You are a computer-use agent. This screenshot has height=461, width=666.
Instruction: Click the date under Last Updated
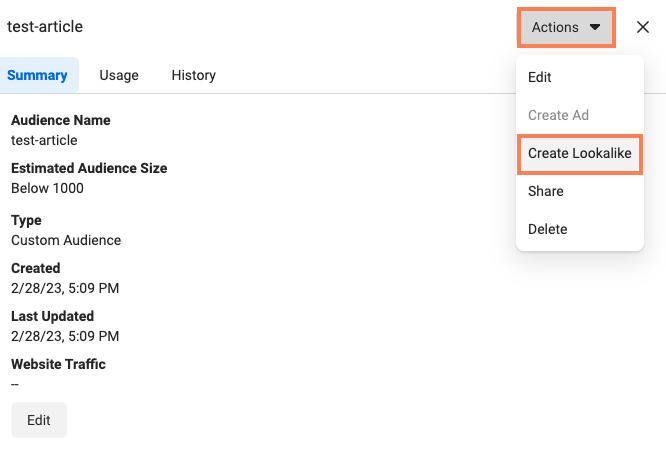(65, 337)
